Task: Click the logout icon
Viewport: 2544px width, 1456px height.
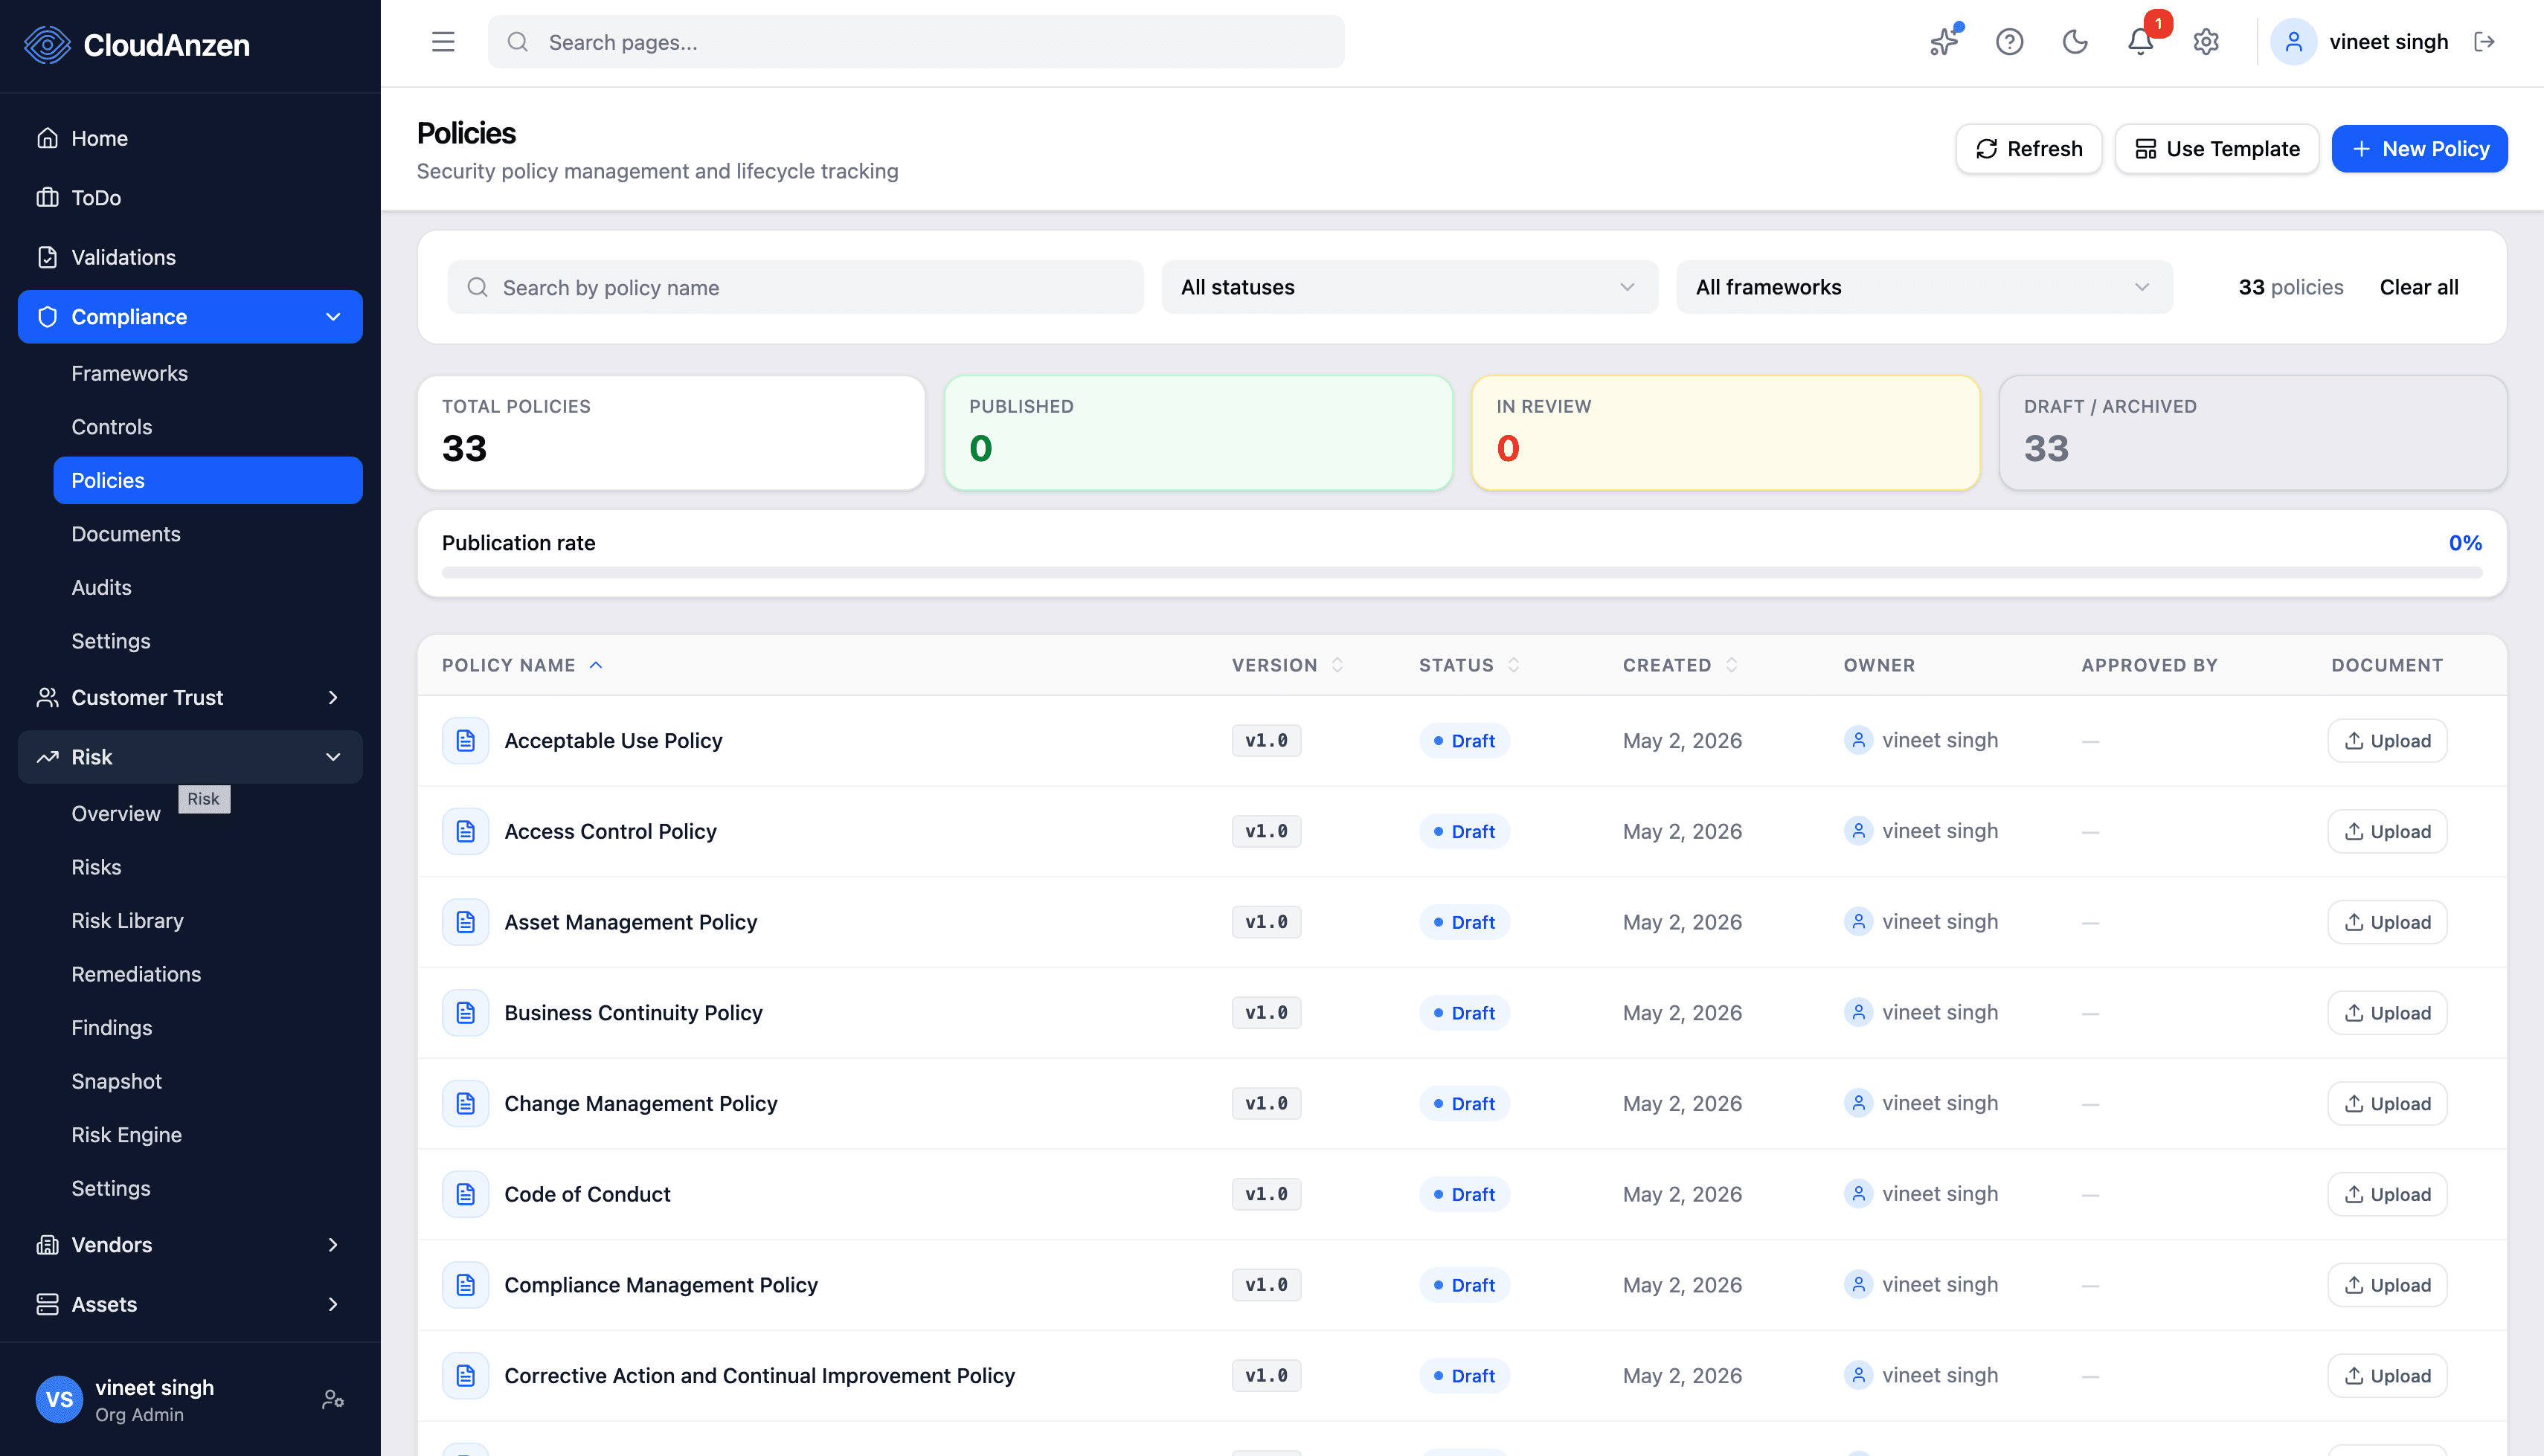Action: click(2484, 42)
